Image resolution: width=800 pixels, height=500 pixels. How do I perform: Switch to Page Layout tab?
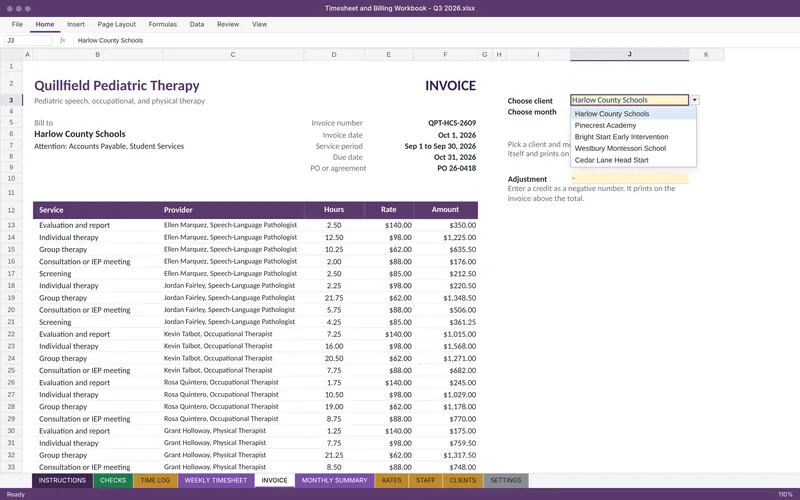click(x=116, y=24)
